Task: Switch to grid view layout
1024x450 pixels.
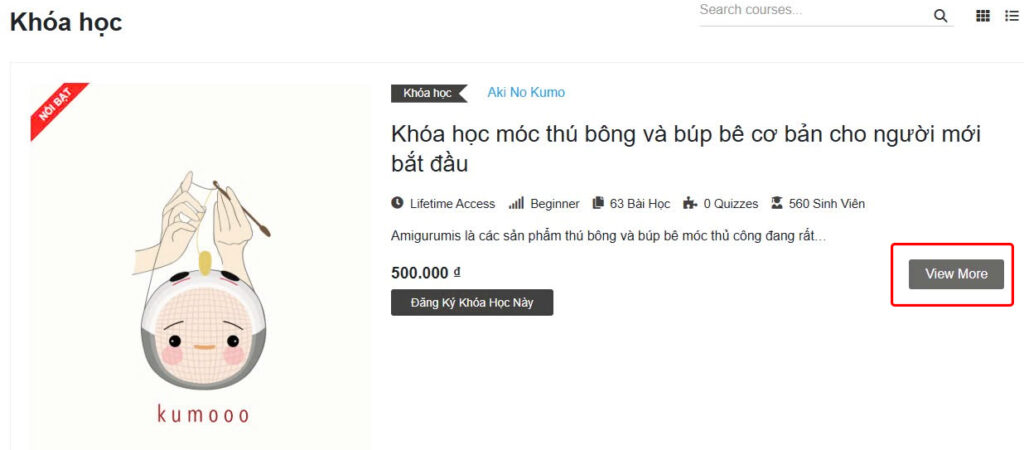Action: click(983, 16)
